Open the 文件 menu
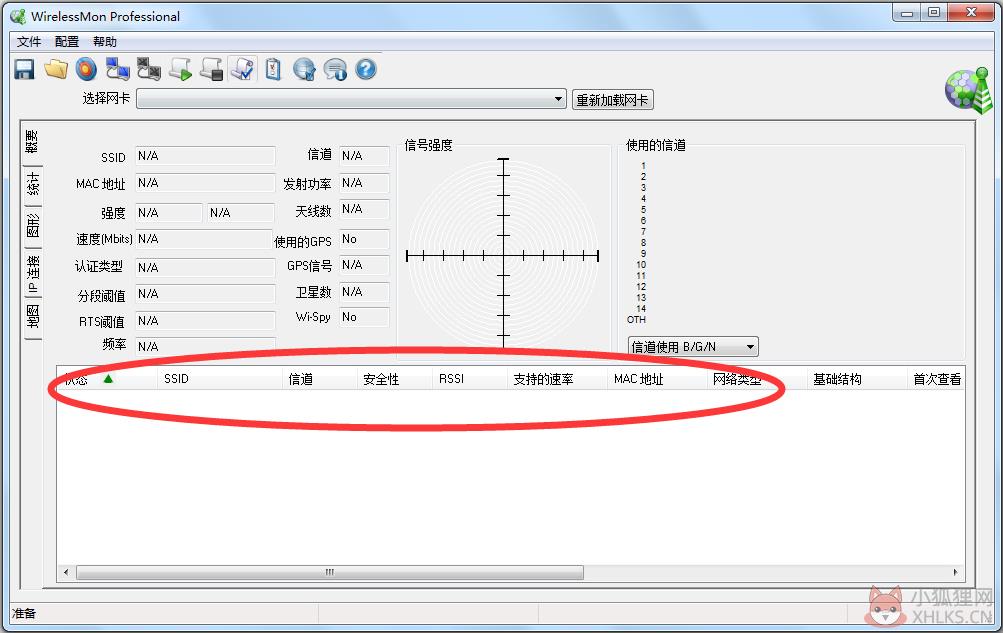Viewport: 1003px width, 633px height. 29,42
